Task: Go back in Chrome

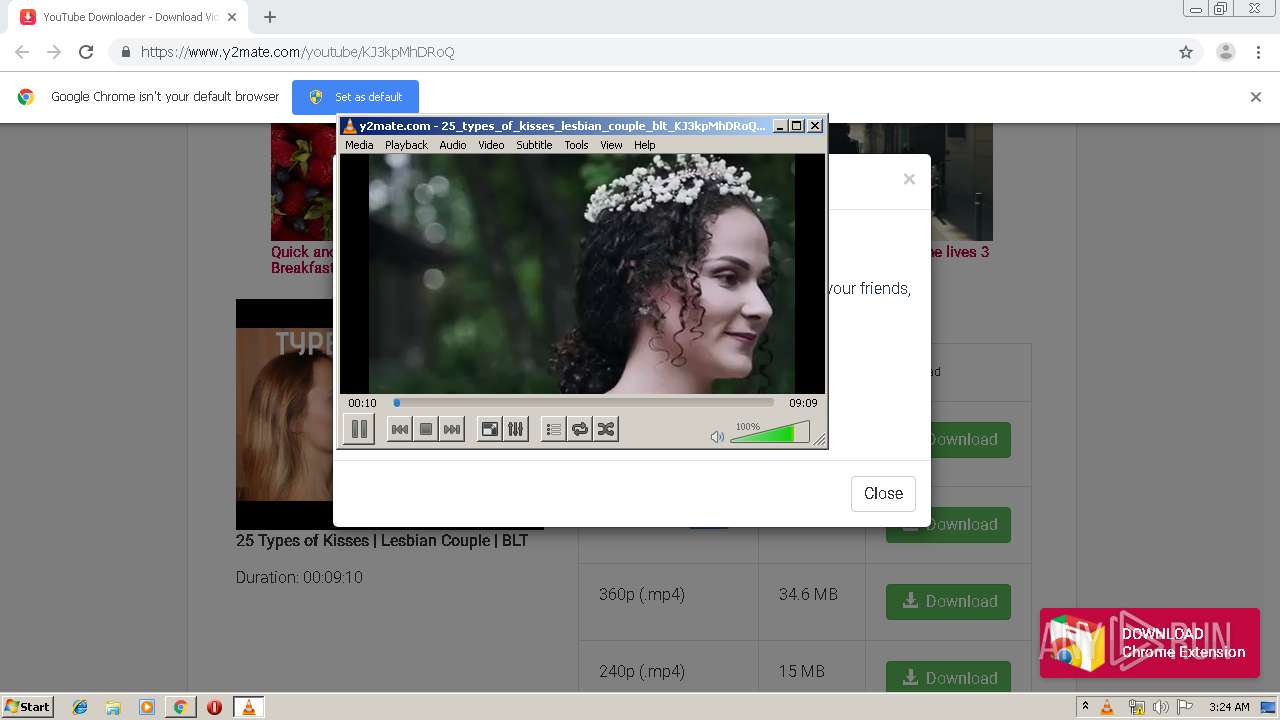Action: (x=22, y=52)
